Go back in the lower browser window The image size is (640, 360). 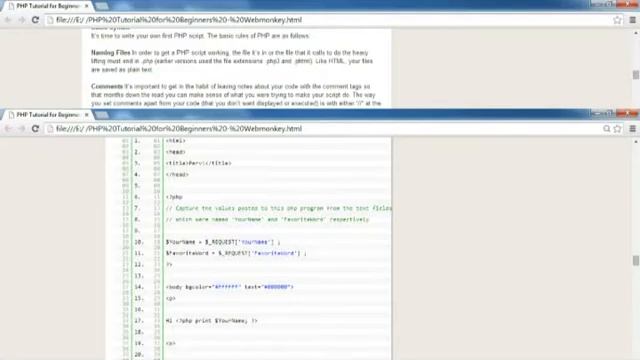point(8,129)
